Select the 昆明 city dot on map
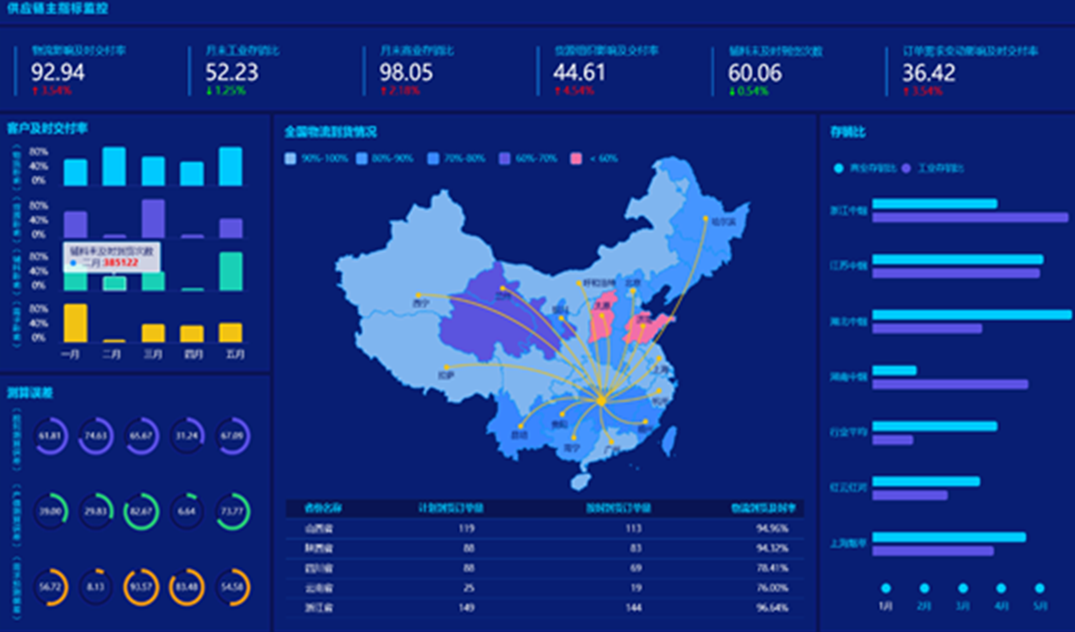This screenshot has height=632, width=1075. click(521, 426)
